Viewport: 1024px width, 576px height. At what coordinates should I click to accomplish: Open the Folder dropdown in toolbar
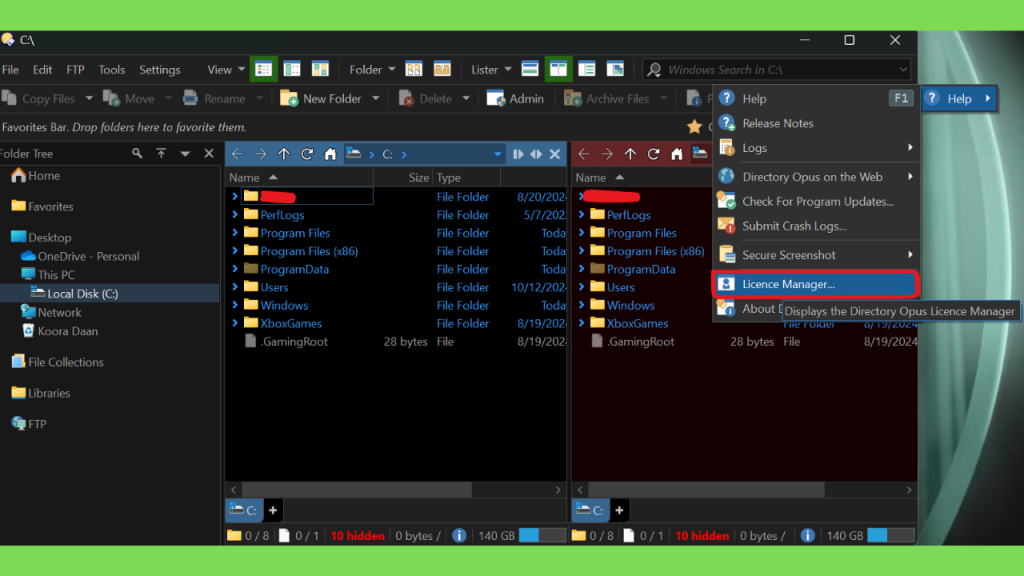372,69
